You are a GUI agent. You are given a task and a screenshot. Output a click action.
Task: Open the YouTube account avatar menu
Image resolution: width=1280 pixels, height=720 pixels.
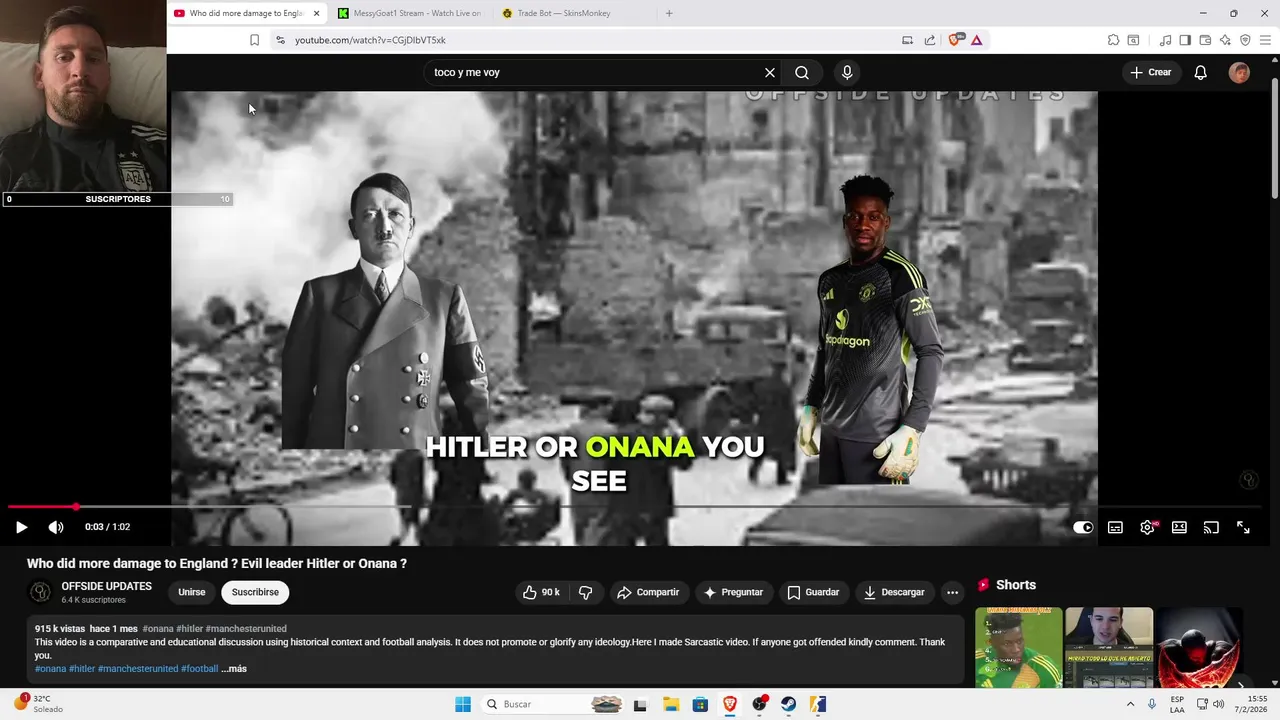(1239, 72)
